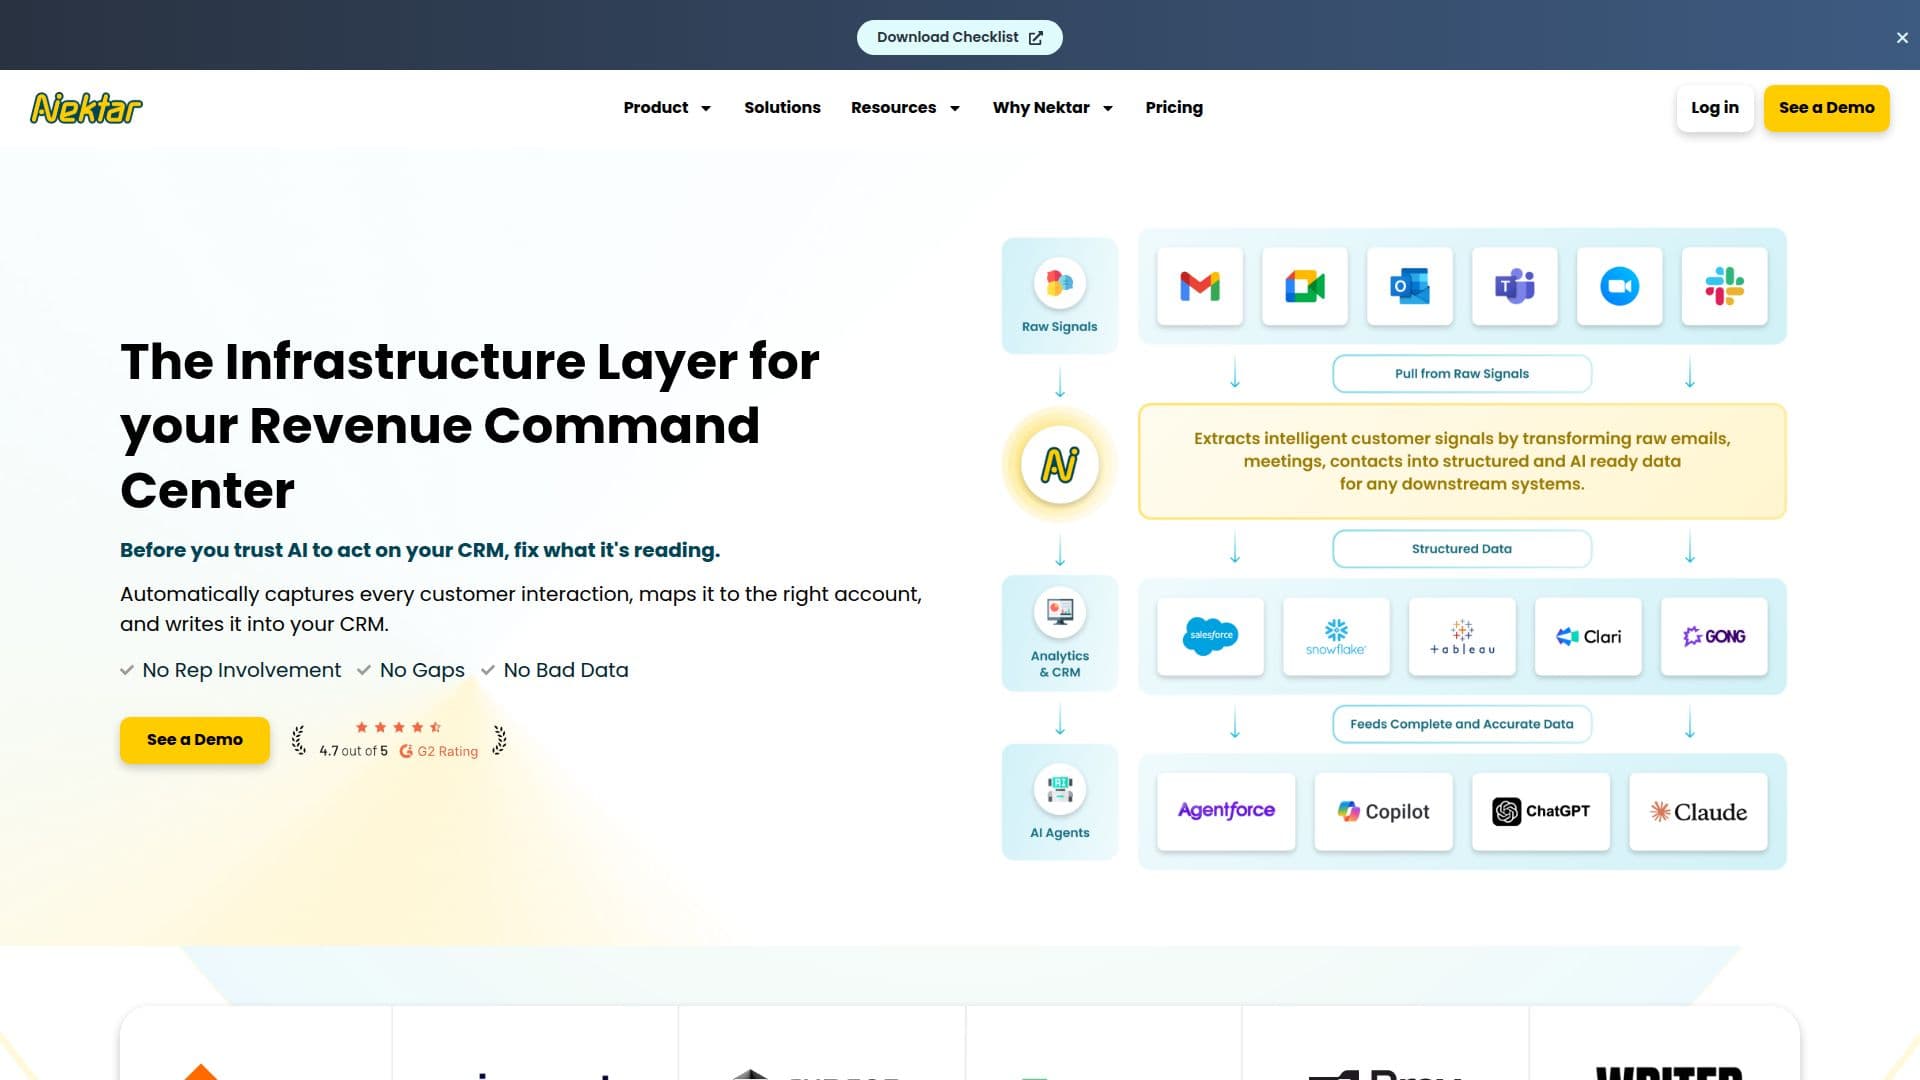
Task: Click the Gmail icon tile
Action: click(x=1200, y=287)
